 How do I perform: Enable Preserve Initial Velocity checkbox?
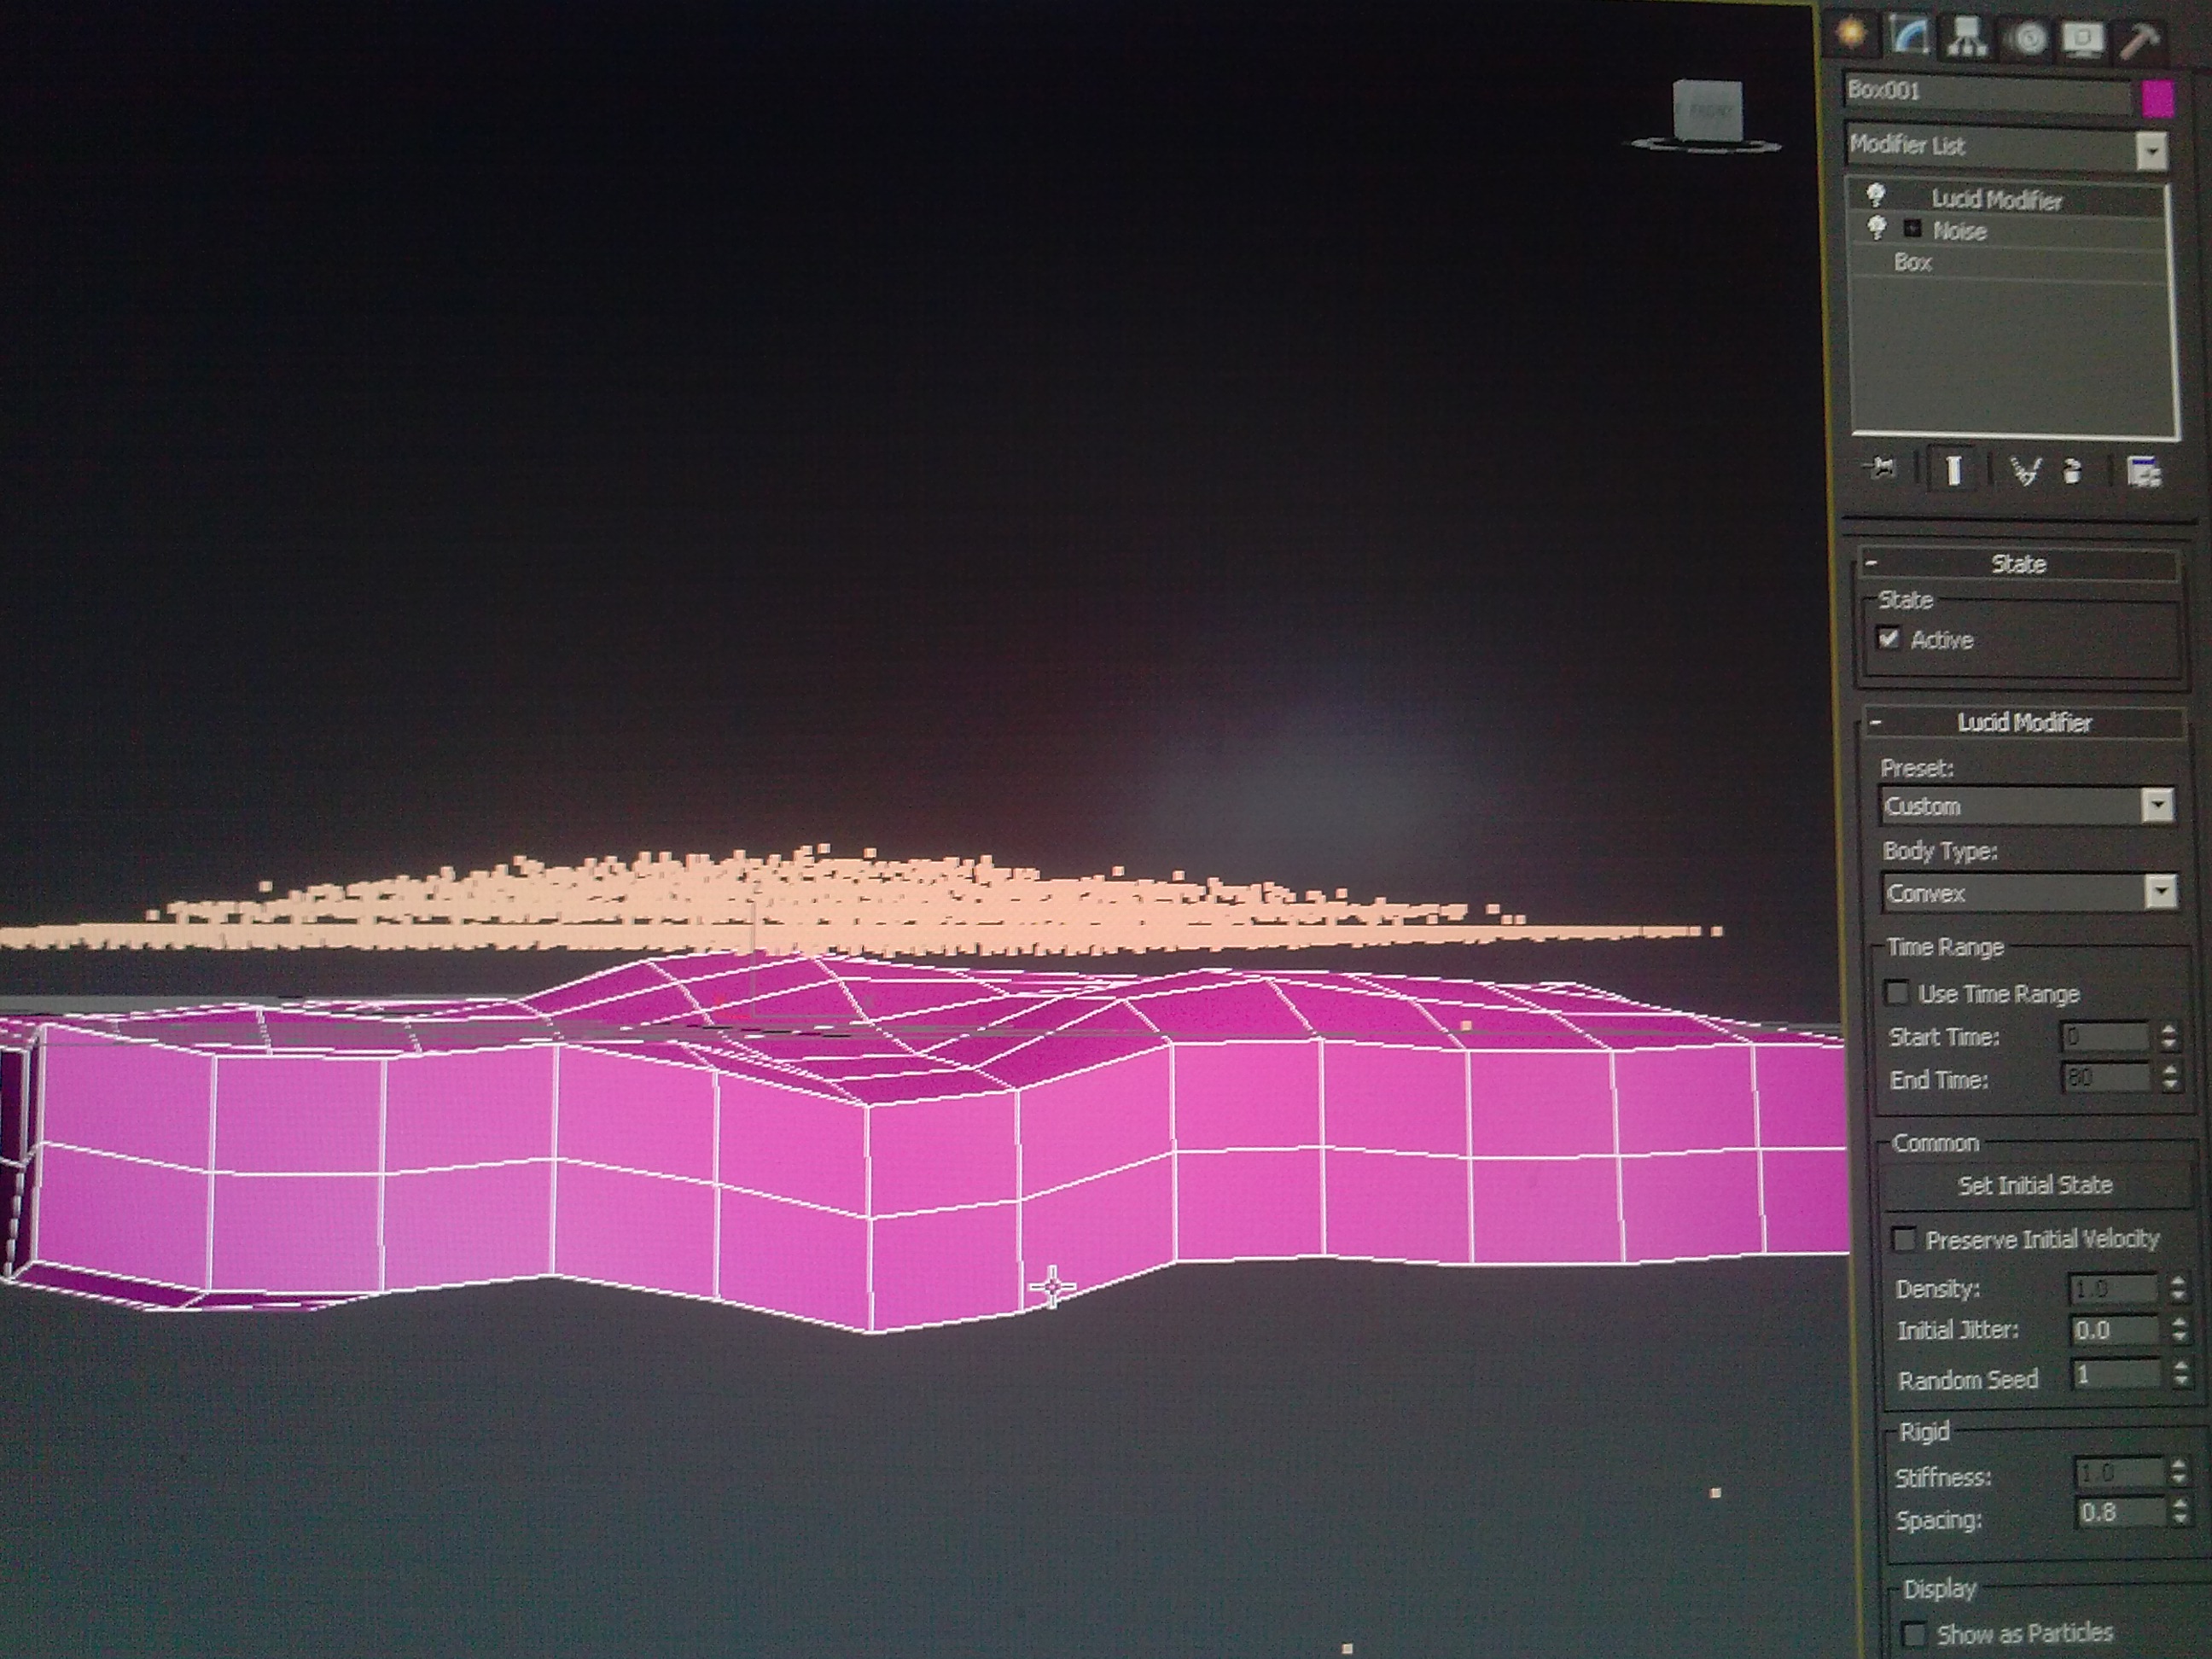pyautogui.click(x=1904, y=1239)
